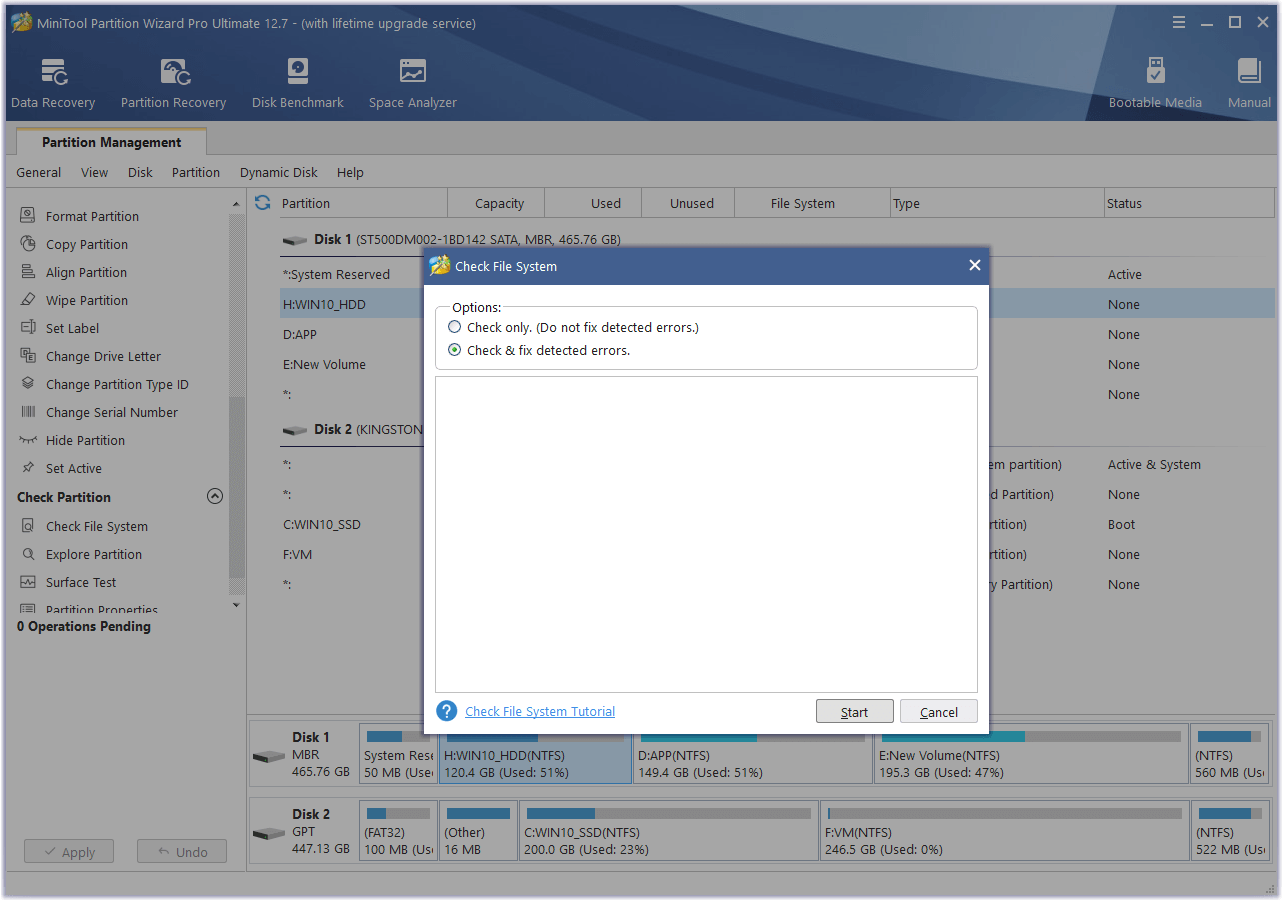Click (Other) 16 MB block on Disk 2
This screenshot has width=1283, height=902.
(x=478, y=830)
